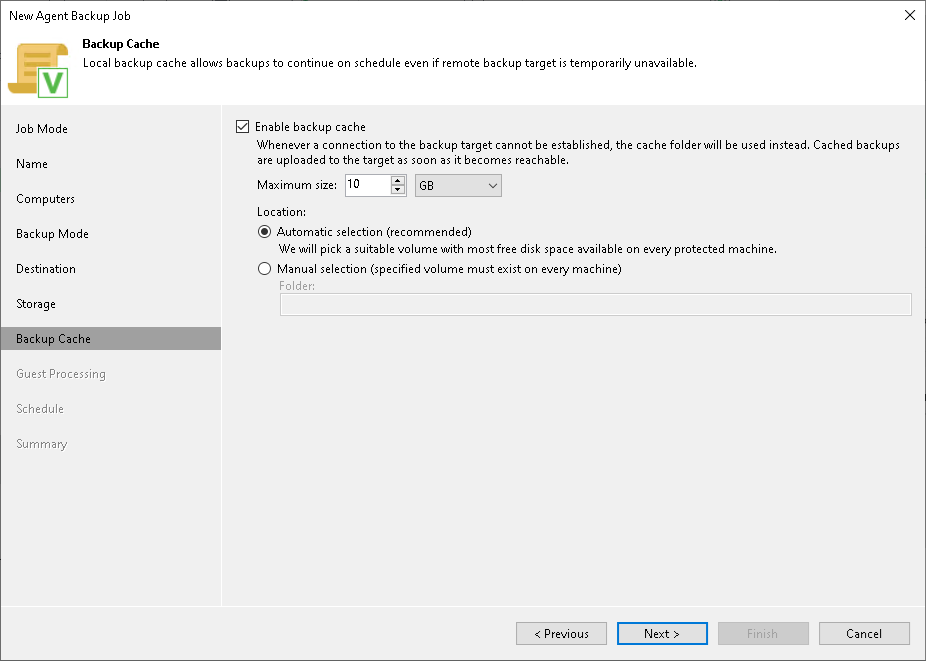This screenshot has width=926, height=661.
Task: Close the wizard with the X button
Action: point(909,15)
